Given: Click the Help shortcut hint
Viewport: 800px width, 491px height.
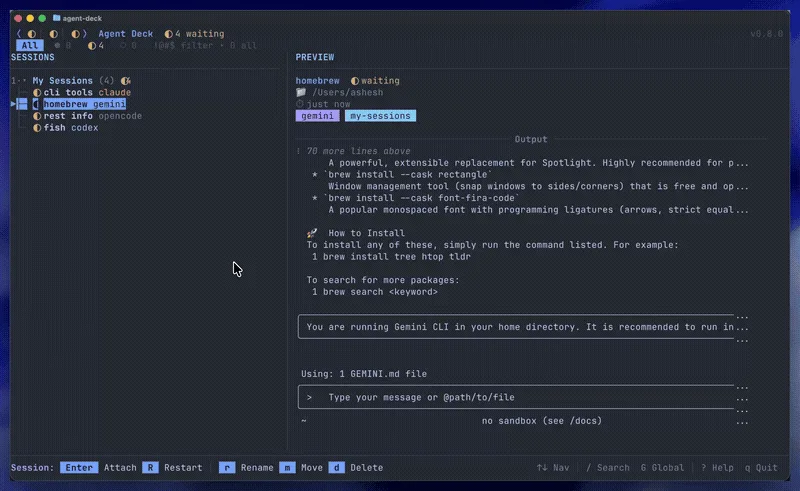Looking at the screenshot, I should [717, 468].
